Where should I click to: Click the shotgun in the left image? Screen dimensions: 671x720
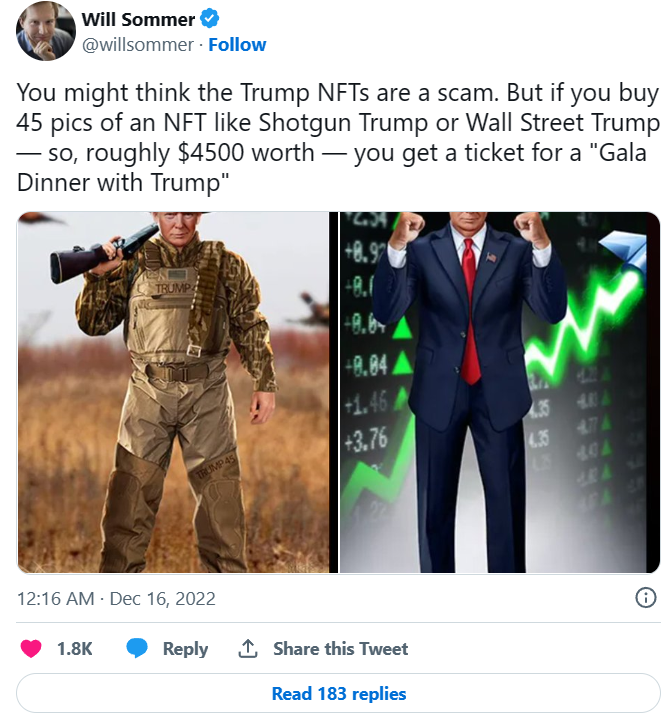click(x=105, y=253)
